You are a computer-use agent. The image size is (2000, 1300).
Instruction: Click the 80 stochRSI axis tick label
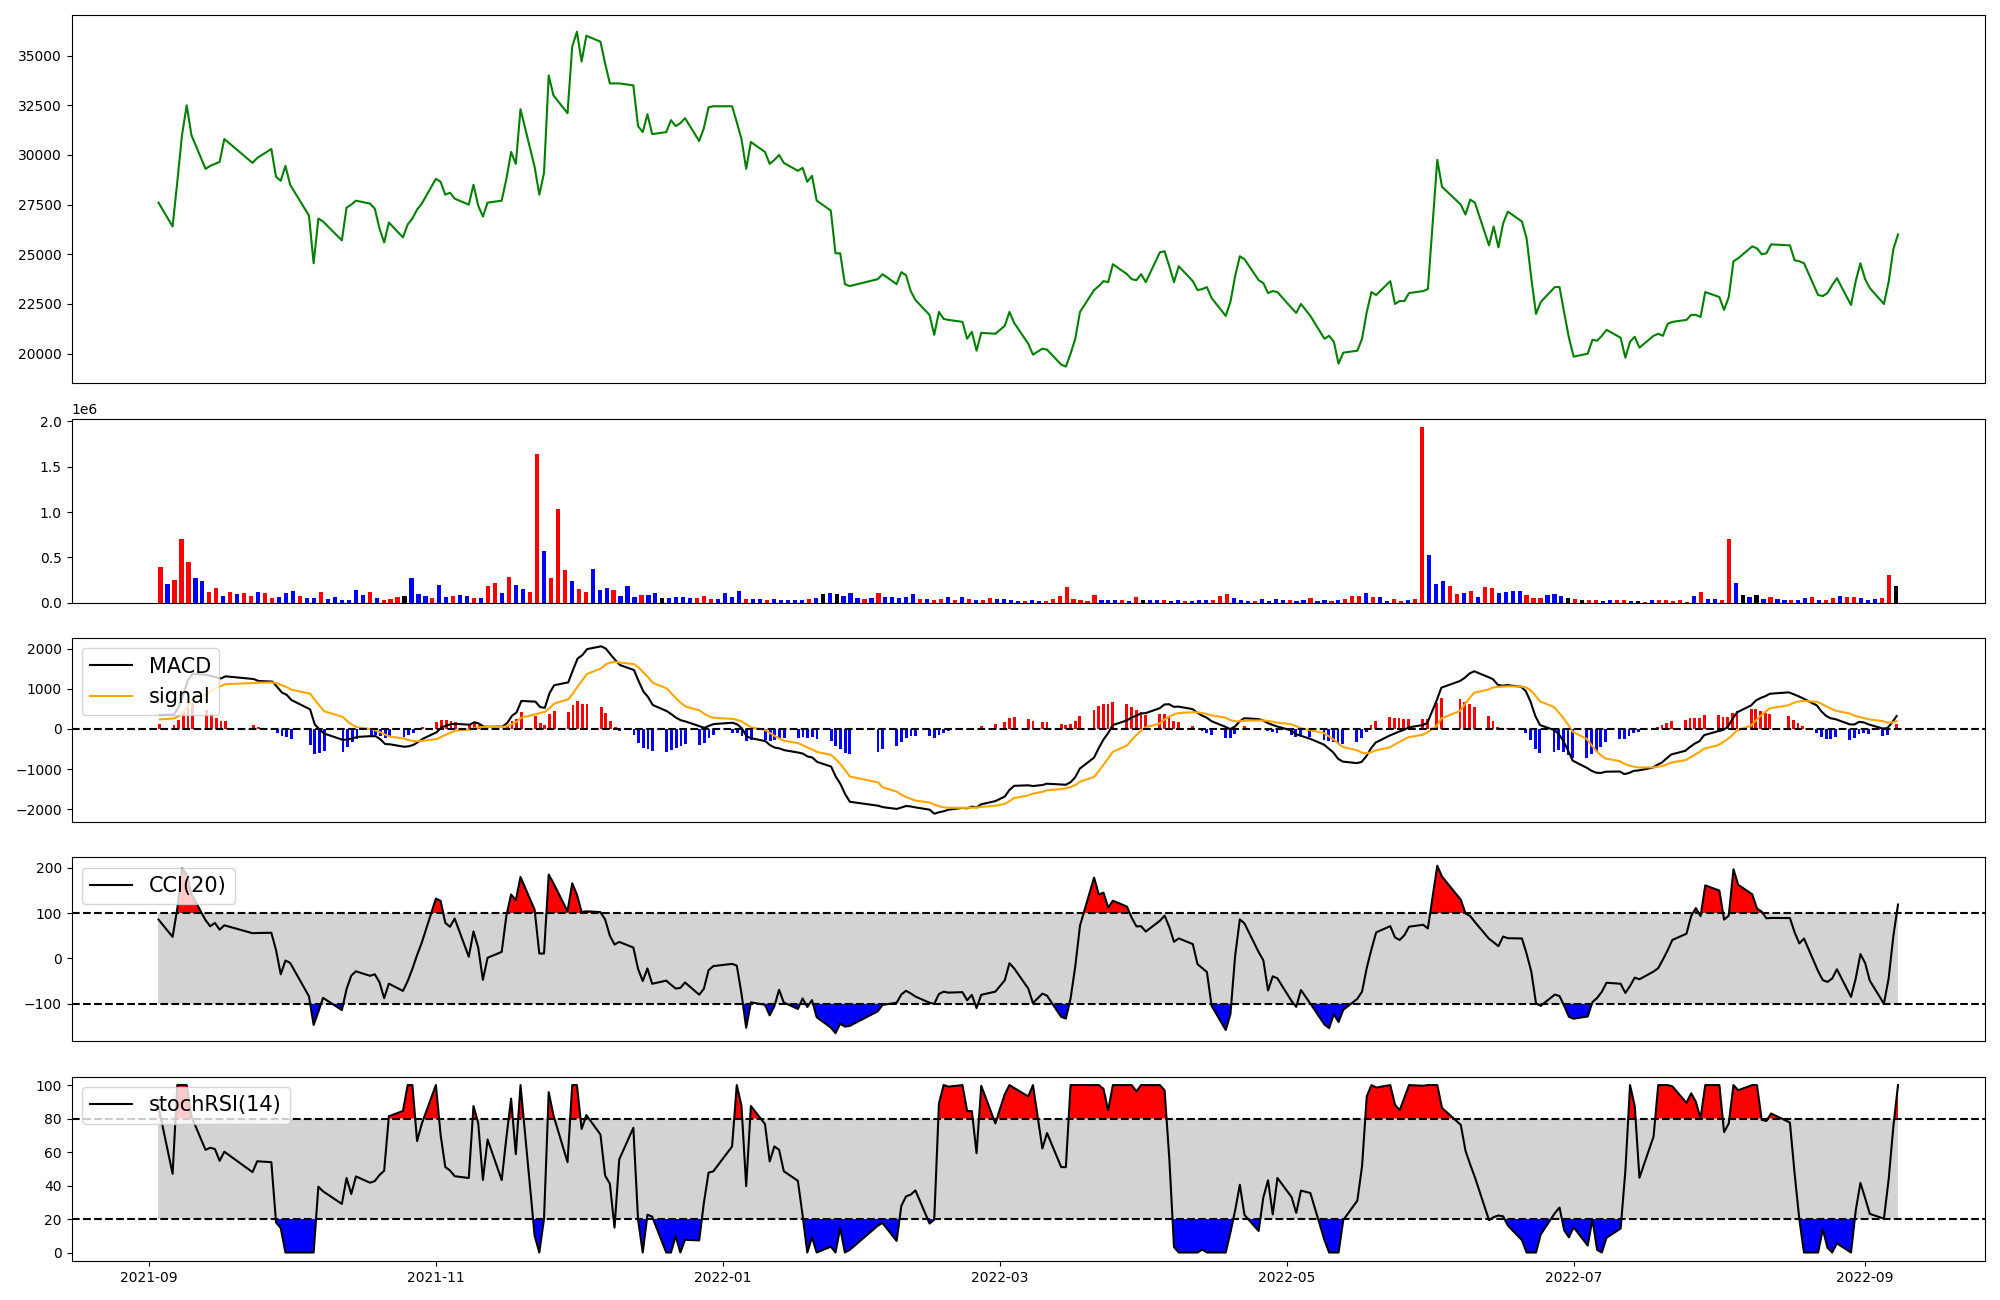click(54, 1119)
